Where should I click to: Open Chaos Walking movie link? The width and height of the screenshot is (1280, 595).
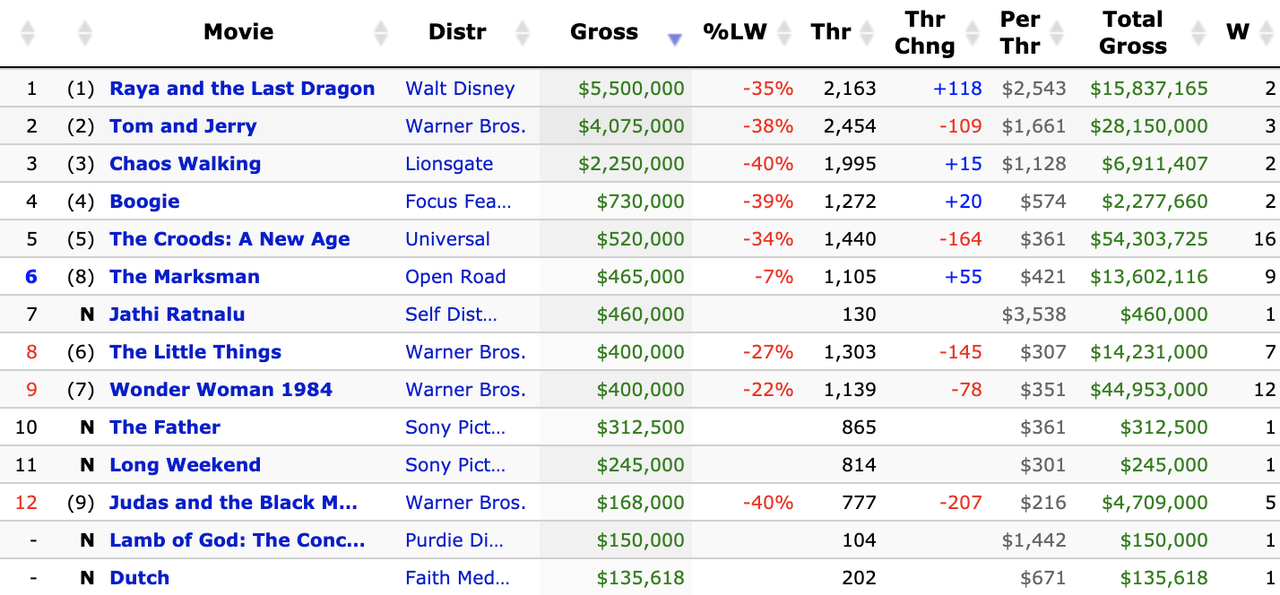(x=185, y=164)
